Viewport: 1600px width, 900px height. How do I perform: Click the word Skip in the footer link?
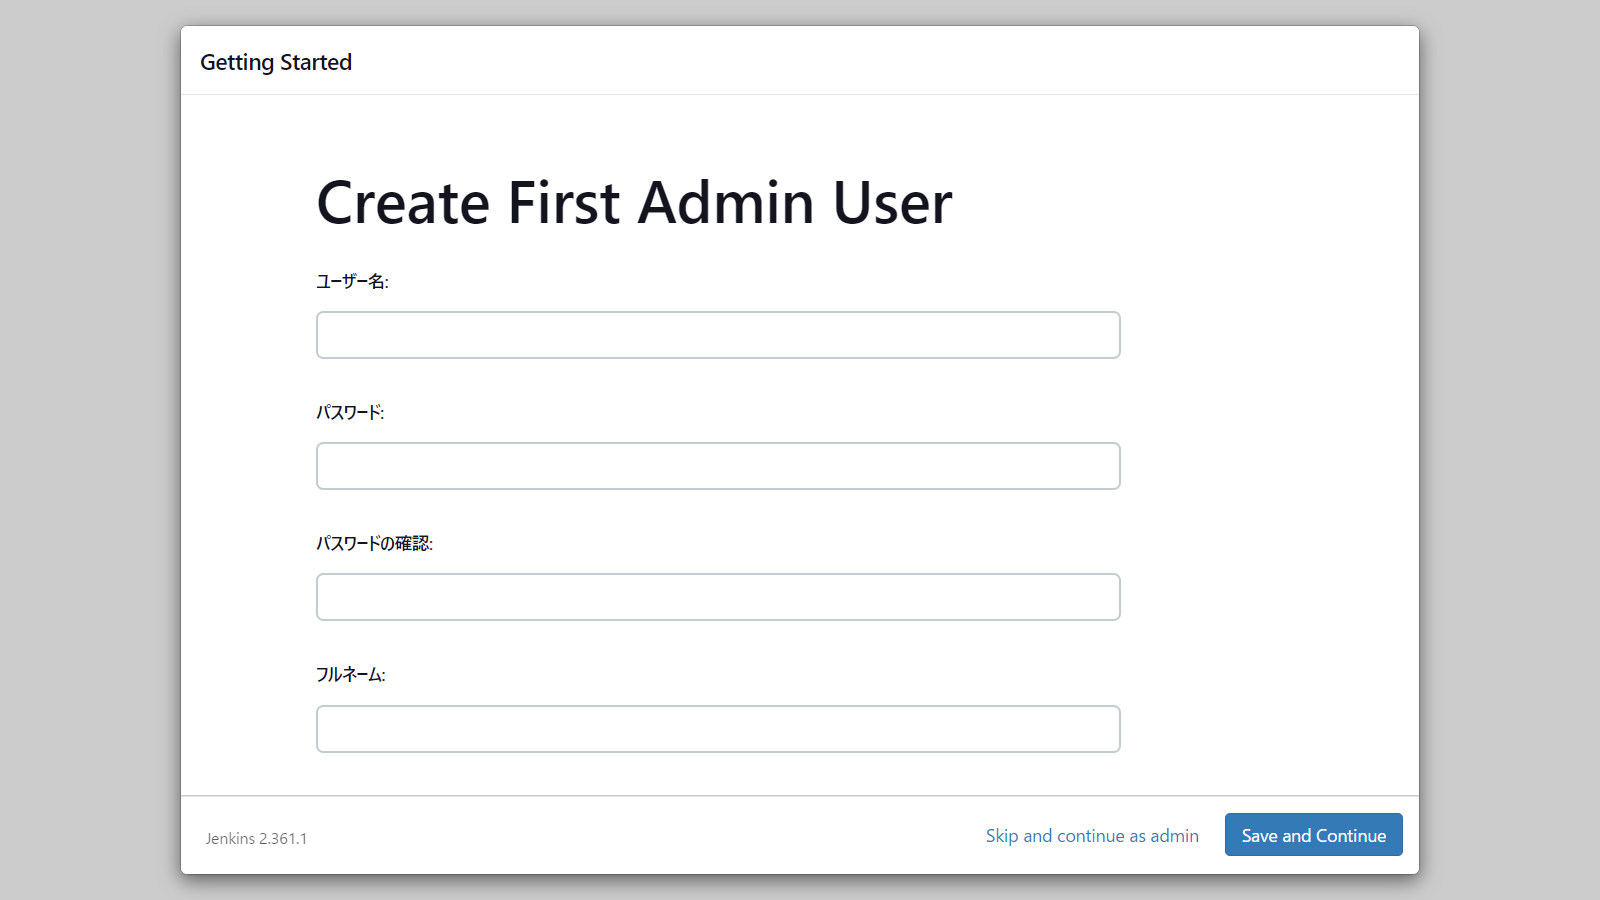pos(1001,836)
